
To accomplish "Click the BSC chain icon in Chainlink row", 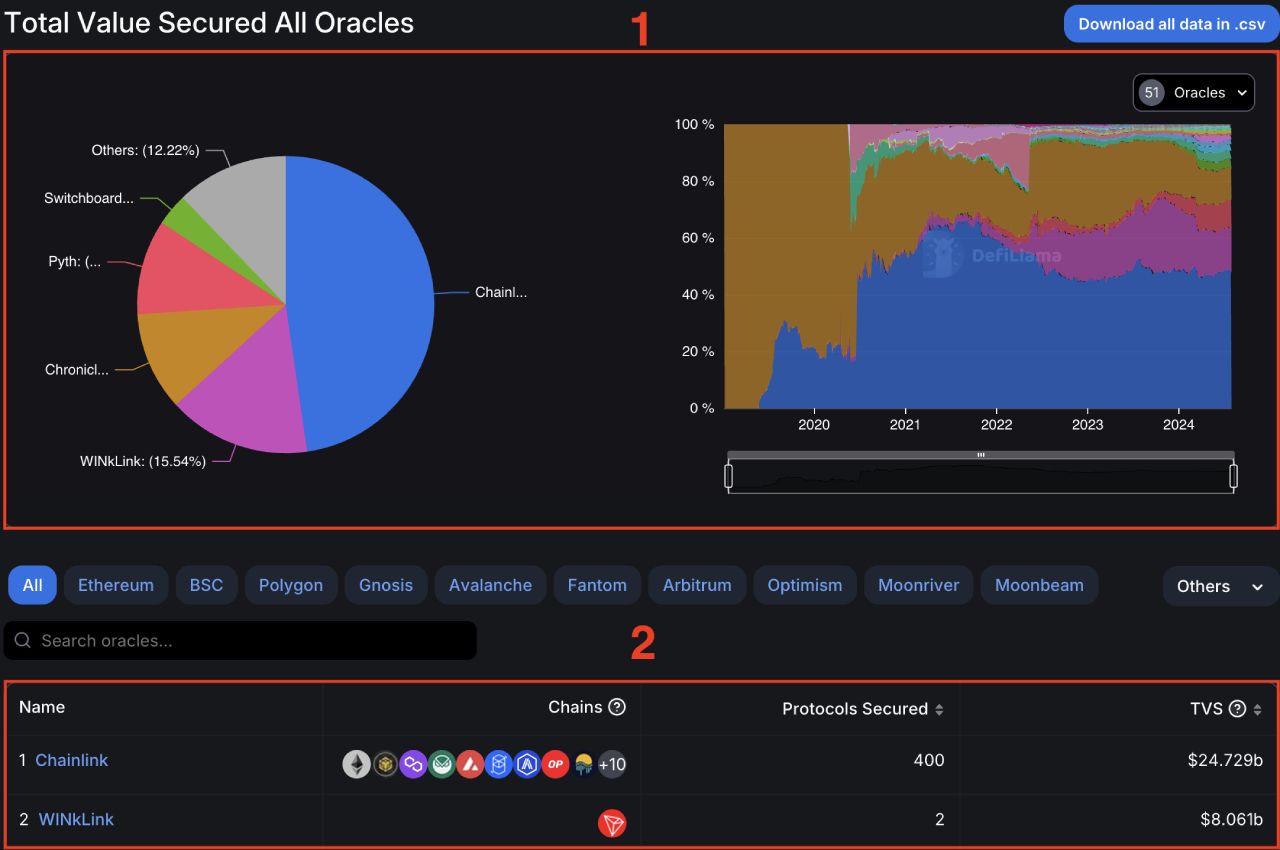I will pyautogui.click(x=385, y=765).
